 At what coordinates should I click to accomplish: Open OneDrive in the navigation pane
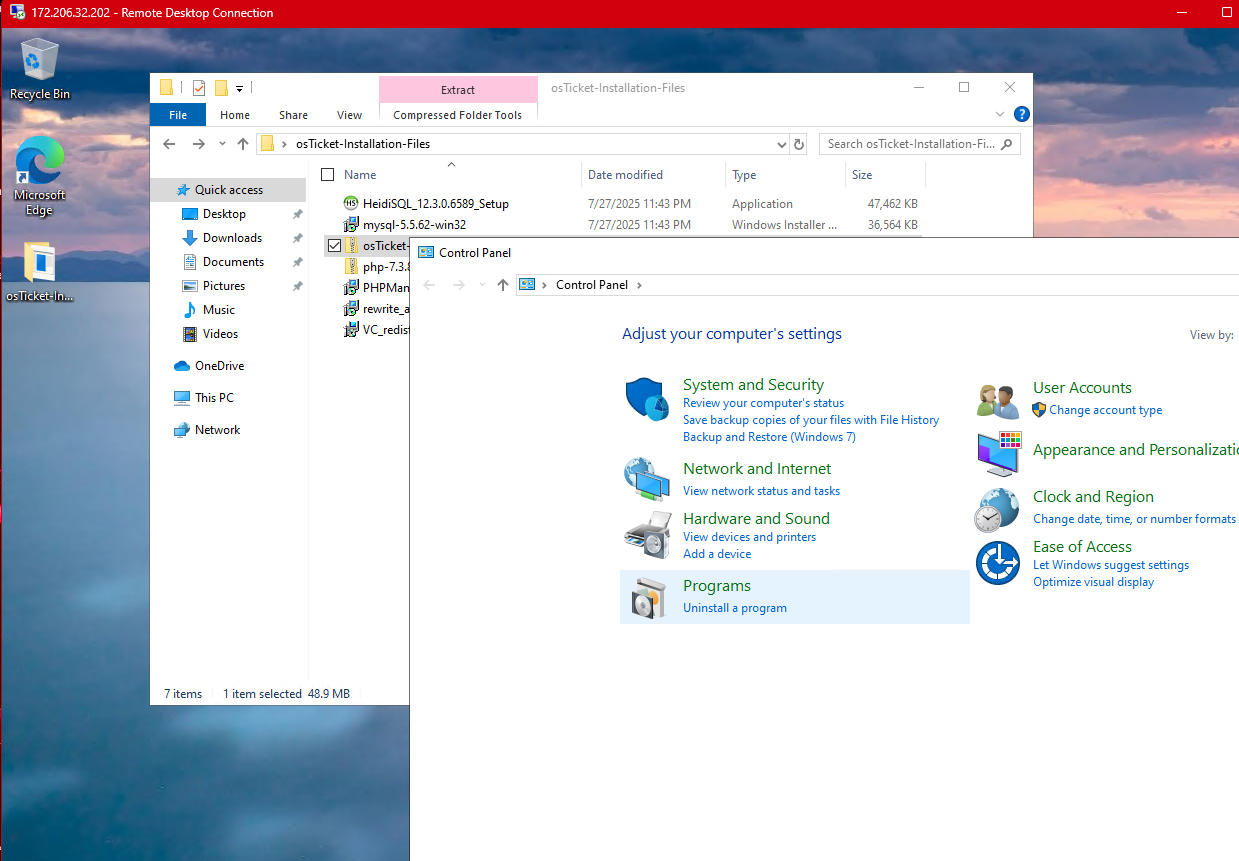pyautogui.click(x=219, y=366)
